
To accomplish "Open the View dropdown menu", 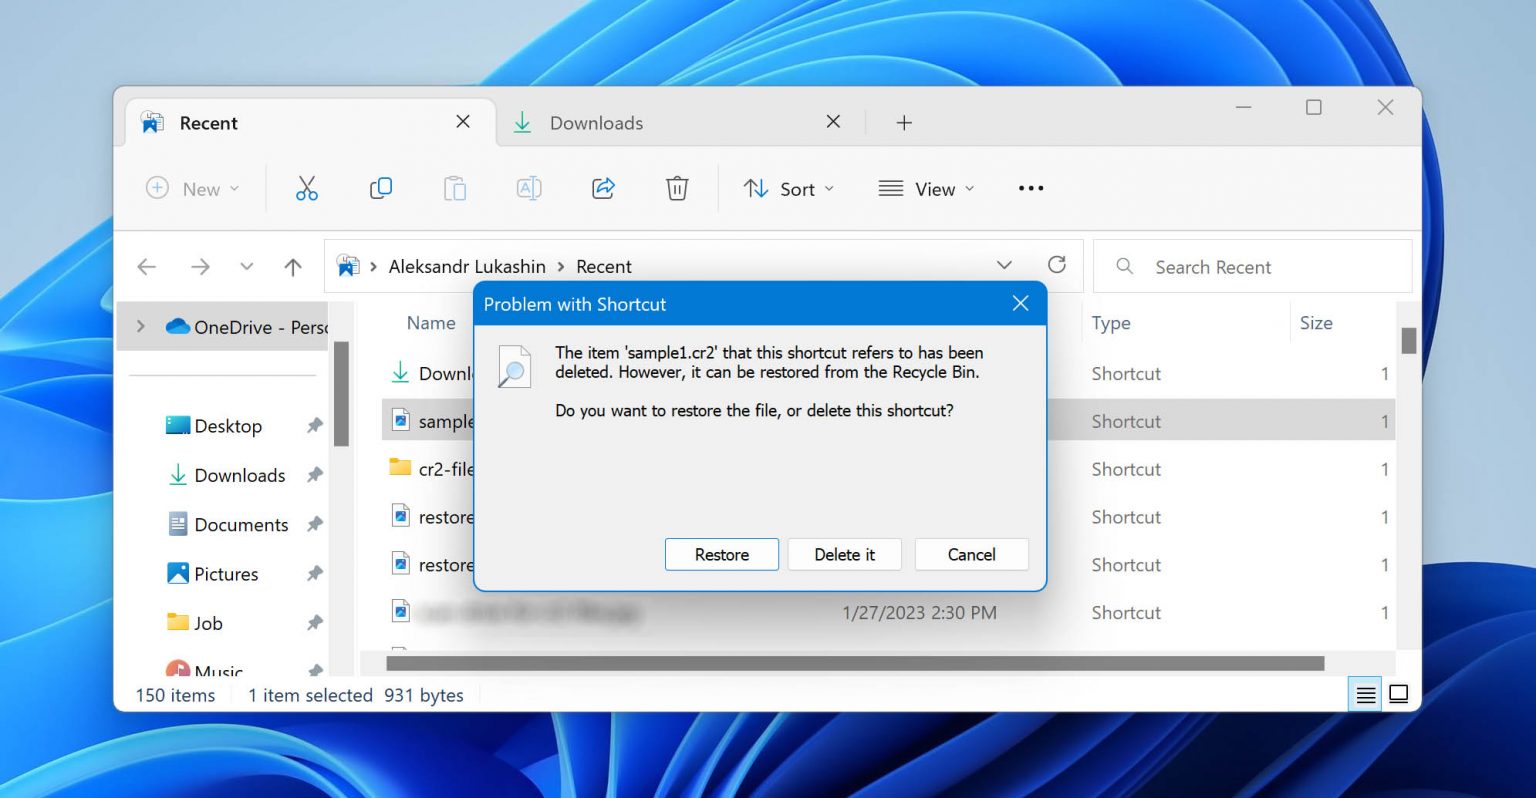I will [925, 188].
